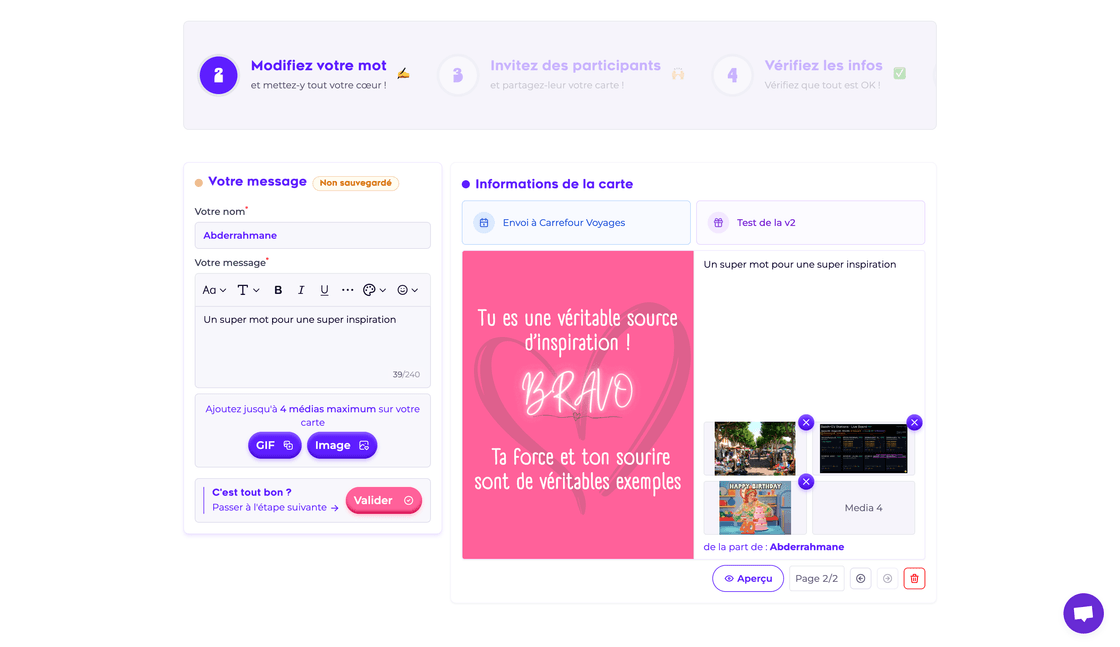Viewport: 1120px width, 647px height.
Task: Select the pink card preview image
Action: coord(577,404)
